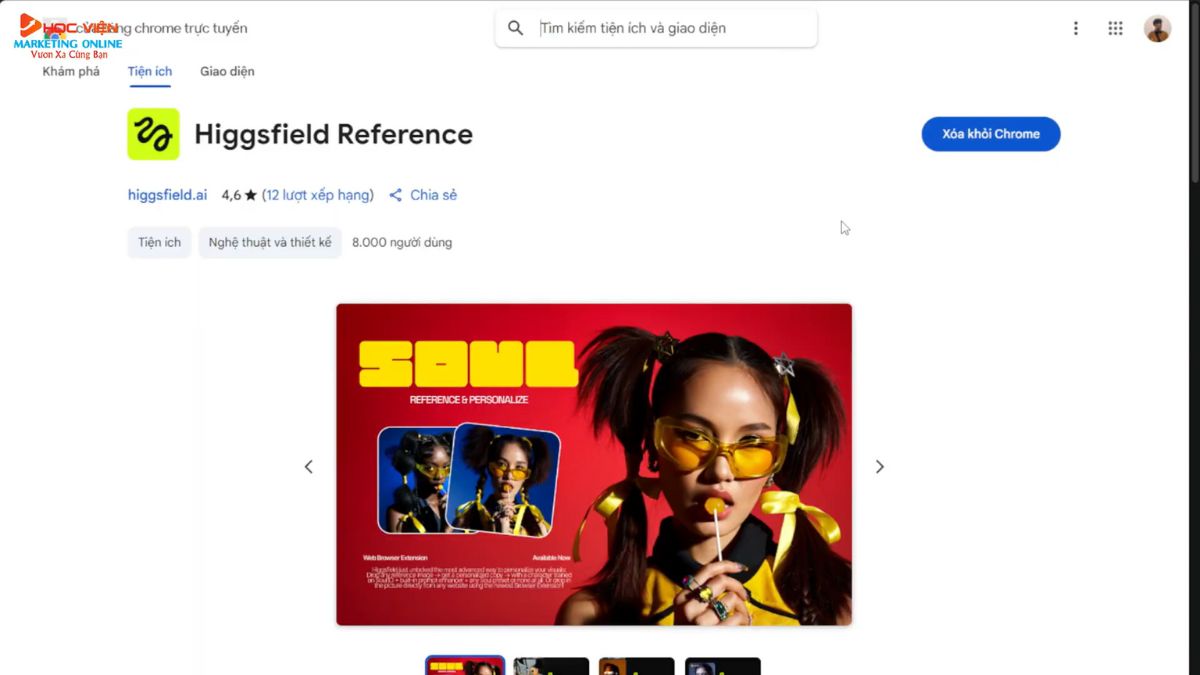The height and width of the screenshot is (675, 1200).
Task: Open the 12 lượt xếp hạng ratings link
Action: 318,195
